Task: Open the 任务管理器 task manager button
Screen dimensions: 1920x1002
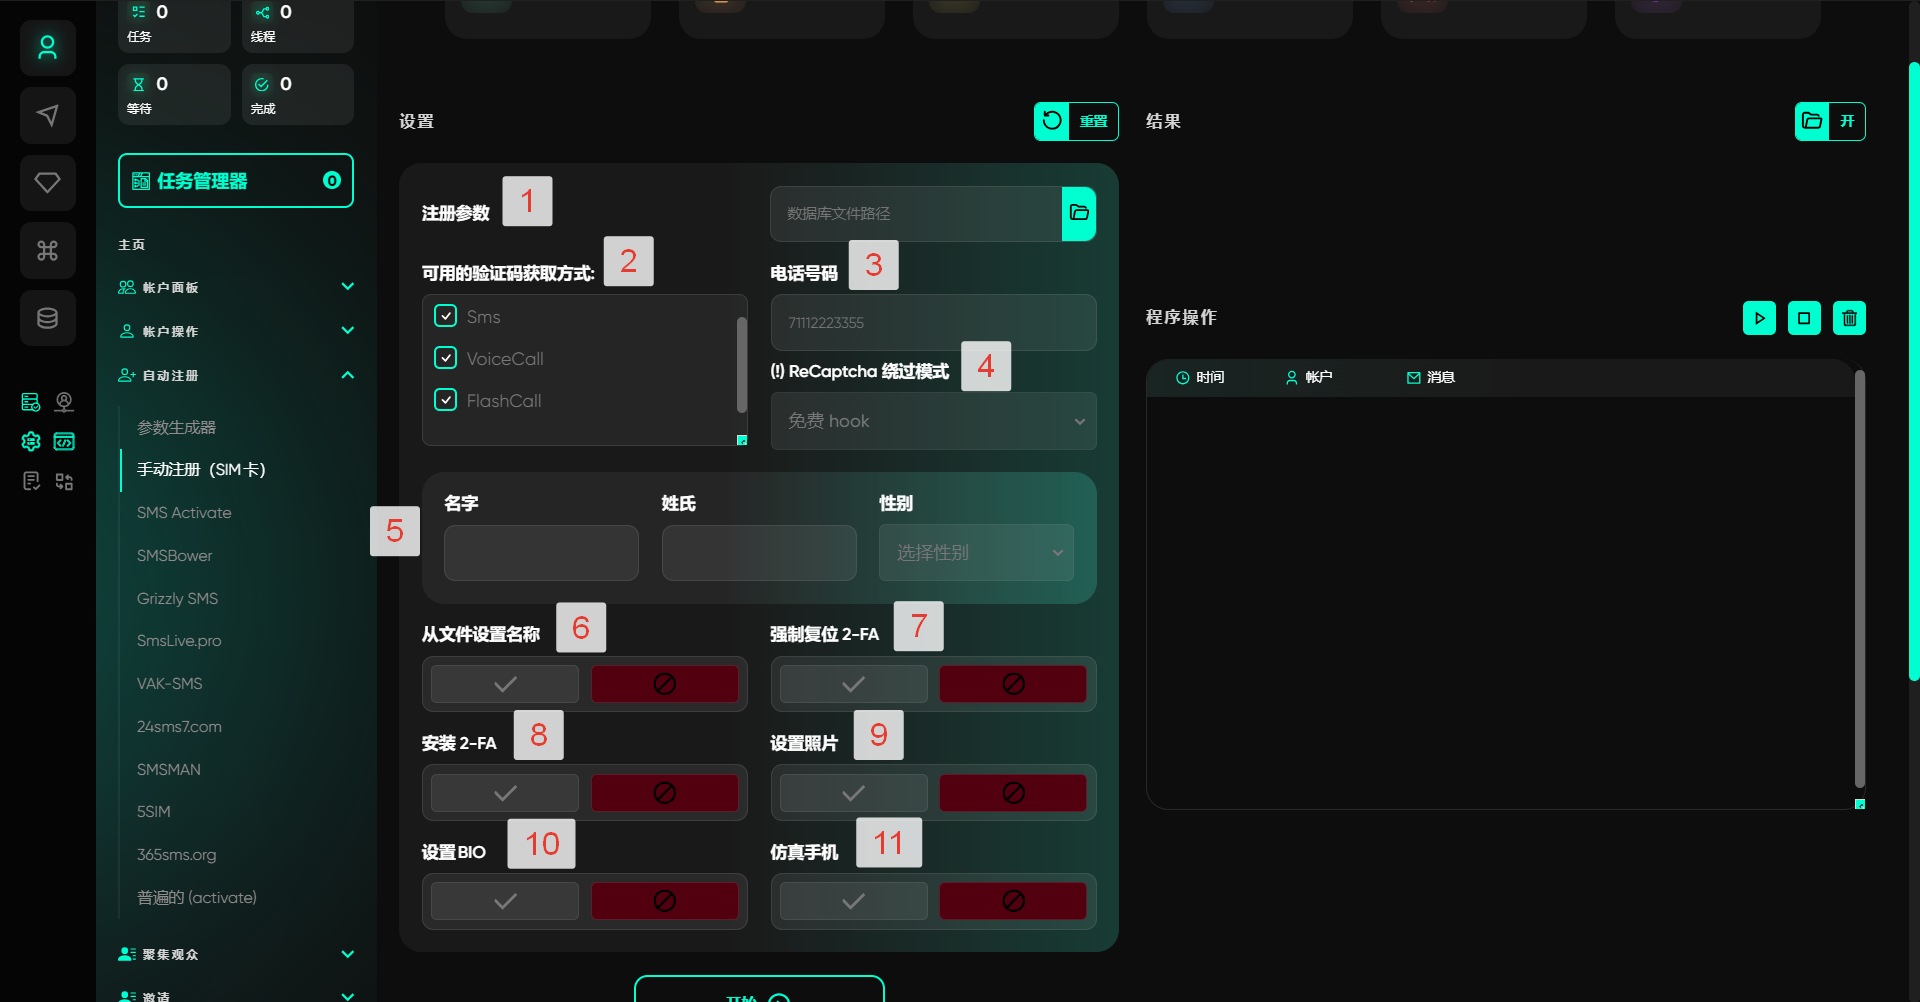Action: 236,181
